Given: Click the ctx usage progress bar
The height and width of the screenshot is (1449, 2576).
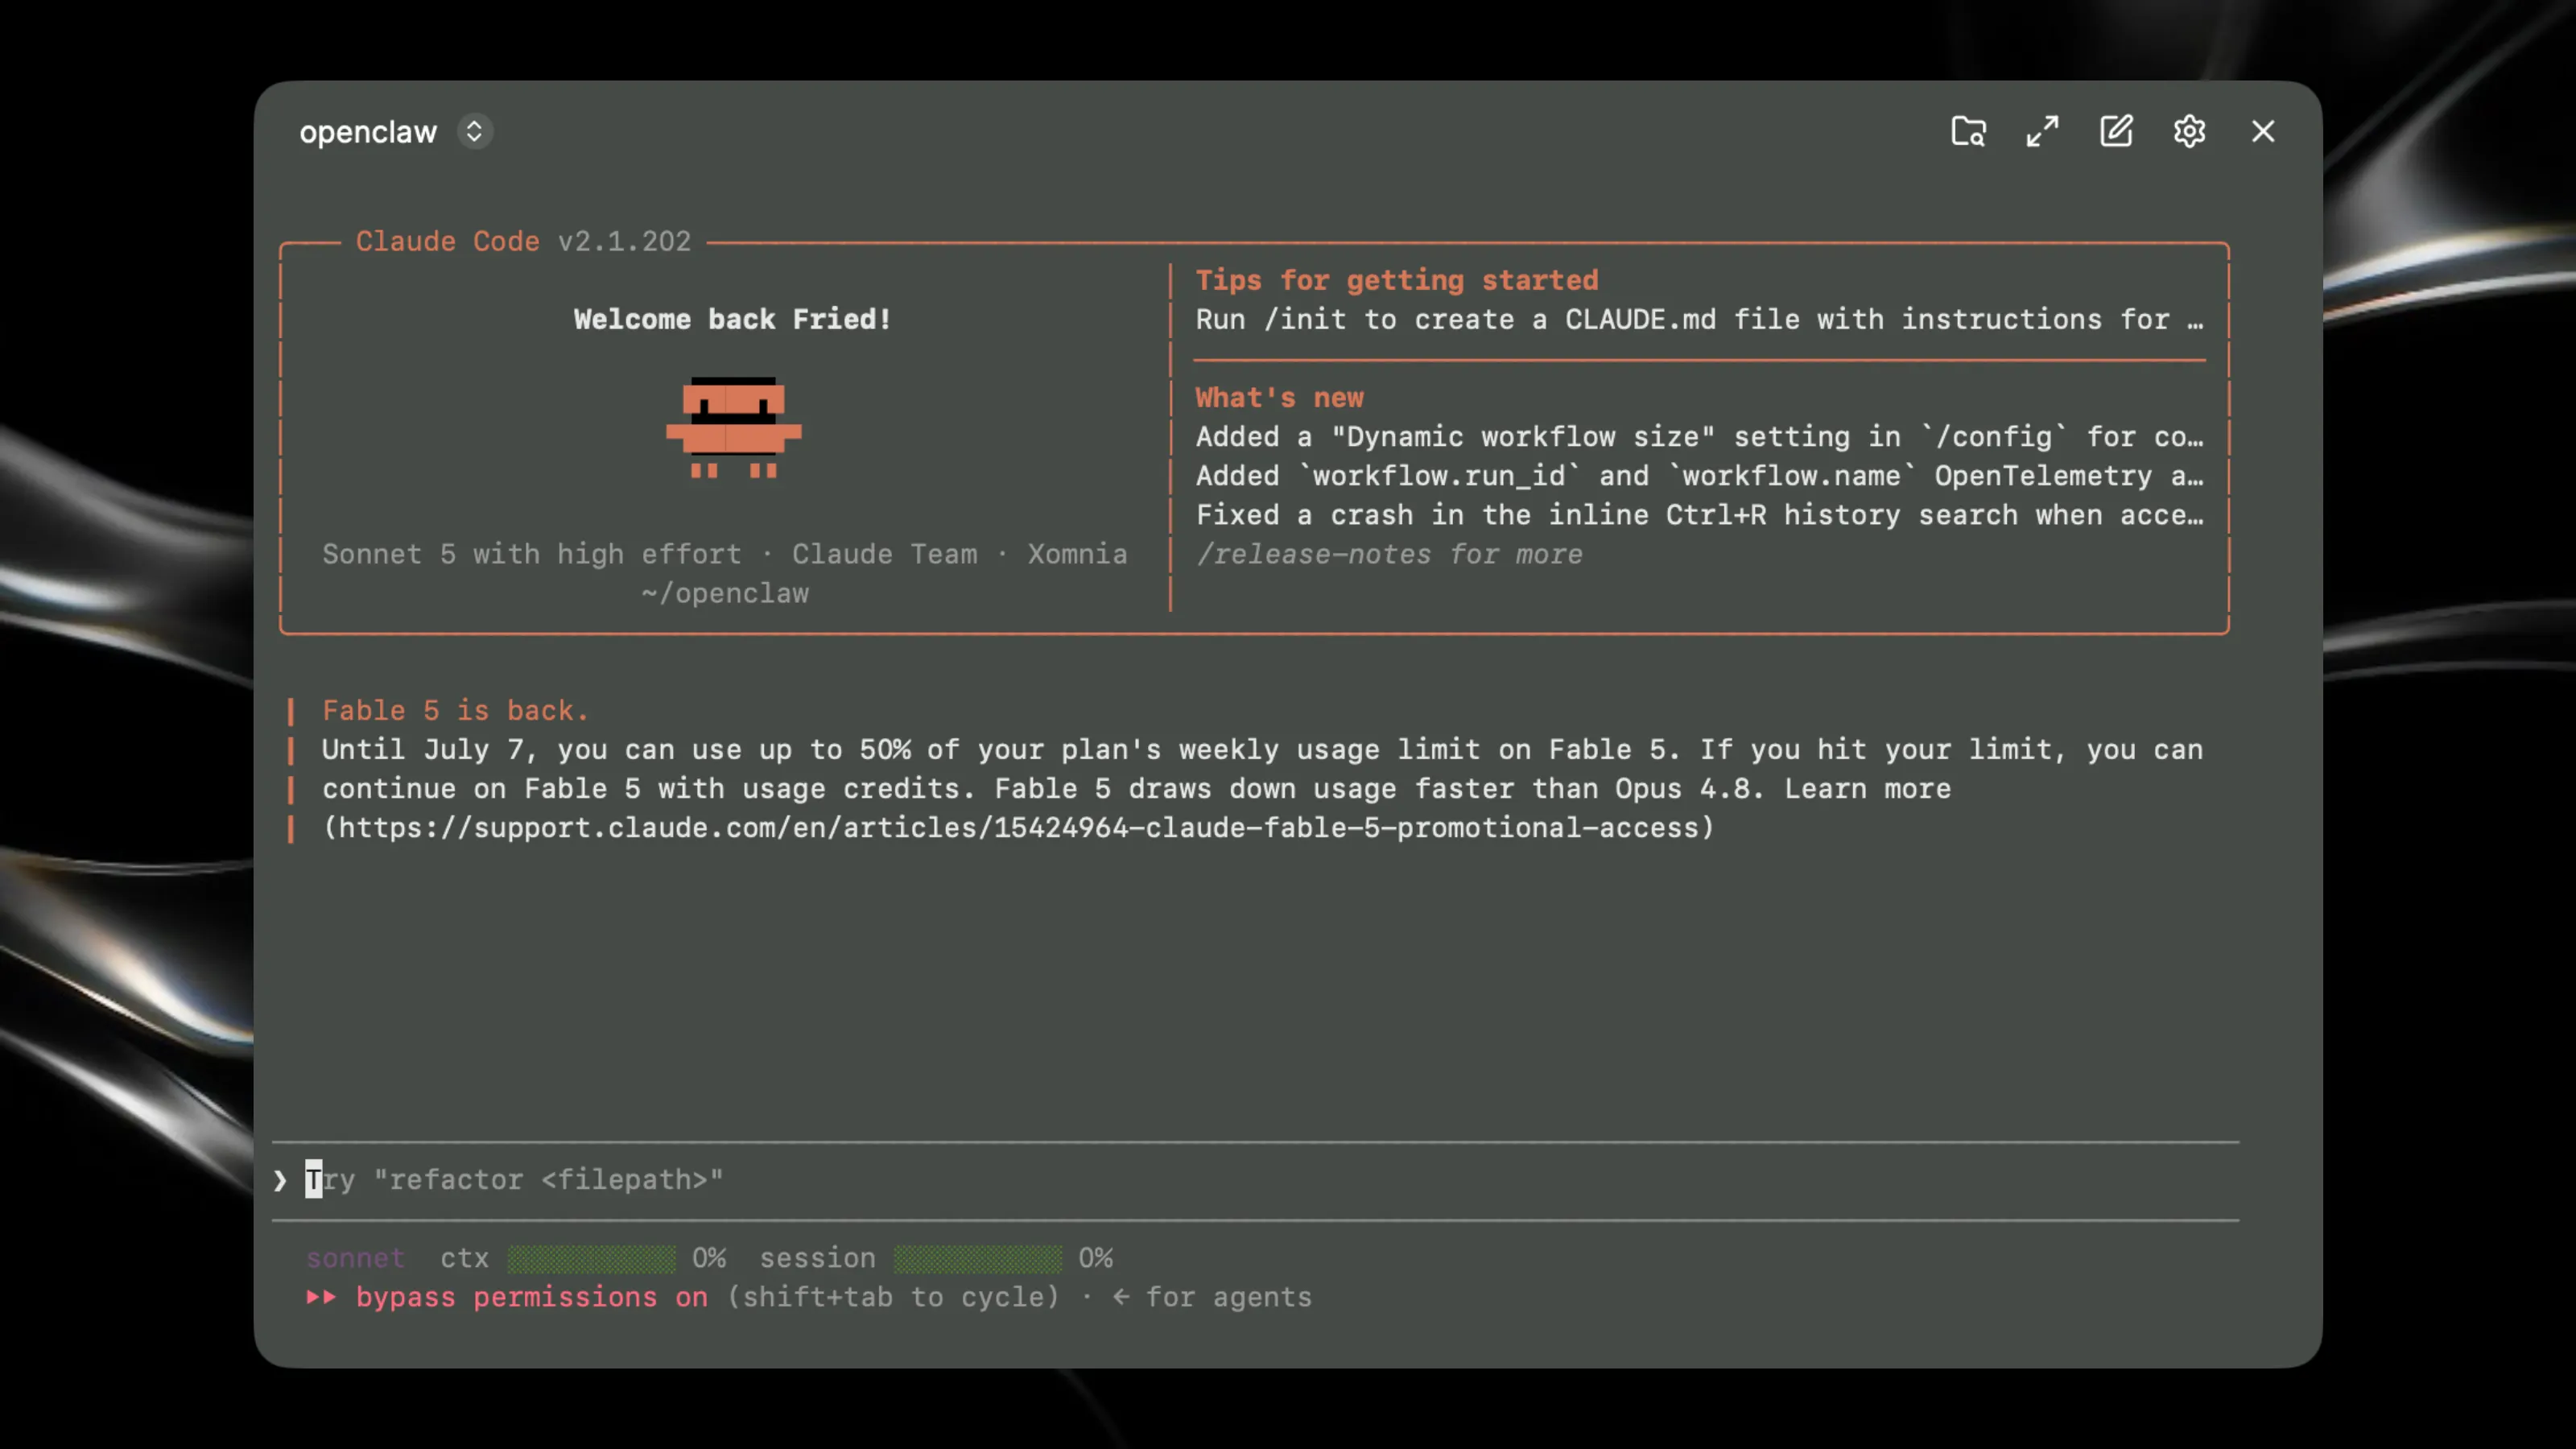Looking at the screenshot, I should 591,1258.
